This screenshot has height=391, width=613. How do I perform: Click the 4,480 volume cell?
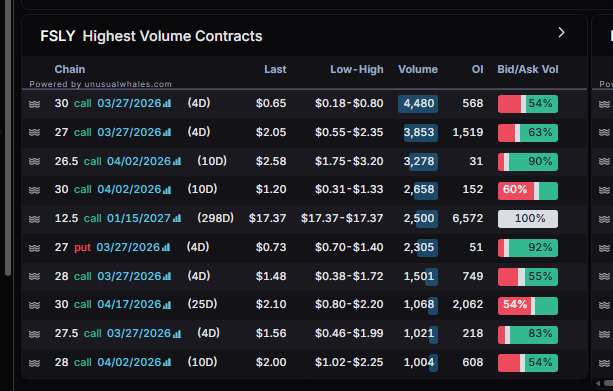click(x=418, y=104)
